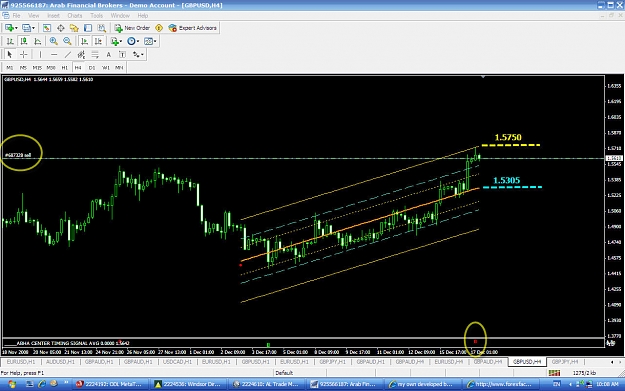Open the Market Watch window

point(47,28)
